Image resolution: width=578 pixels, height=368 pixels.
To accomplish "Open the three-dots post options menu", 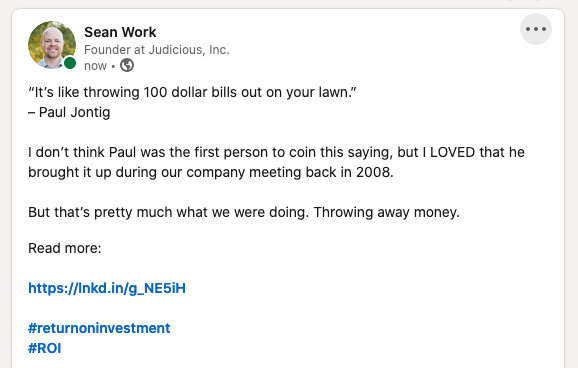I will click(536, 29).
